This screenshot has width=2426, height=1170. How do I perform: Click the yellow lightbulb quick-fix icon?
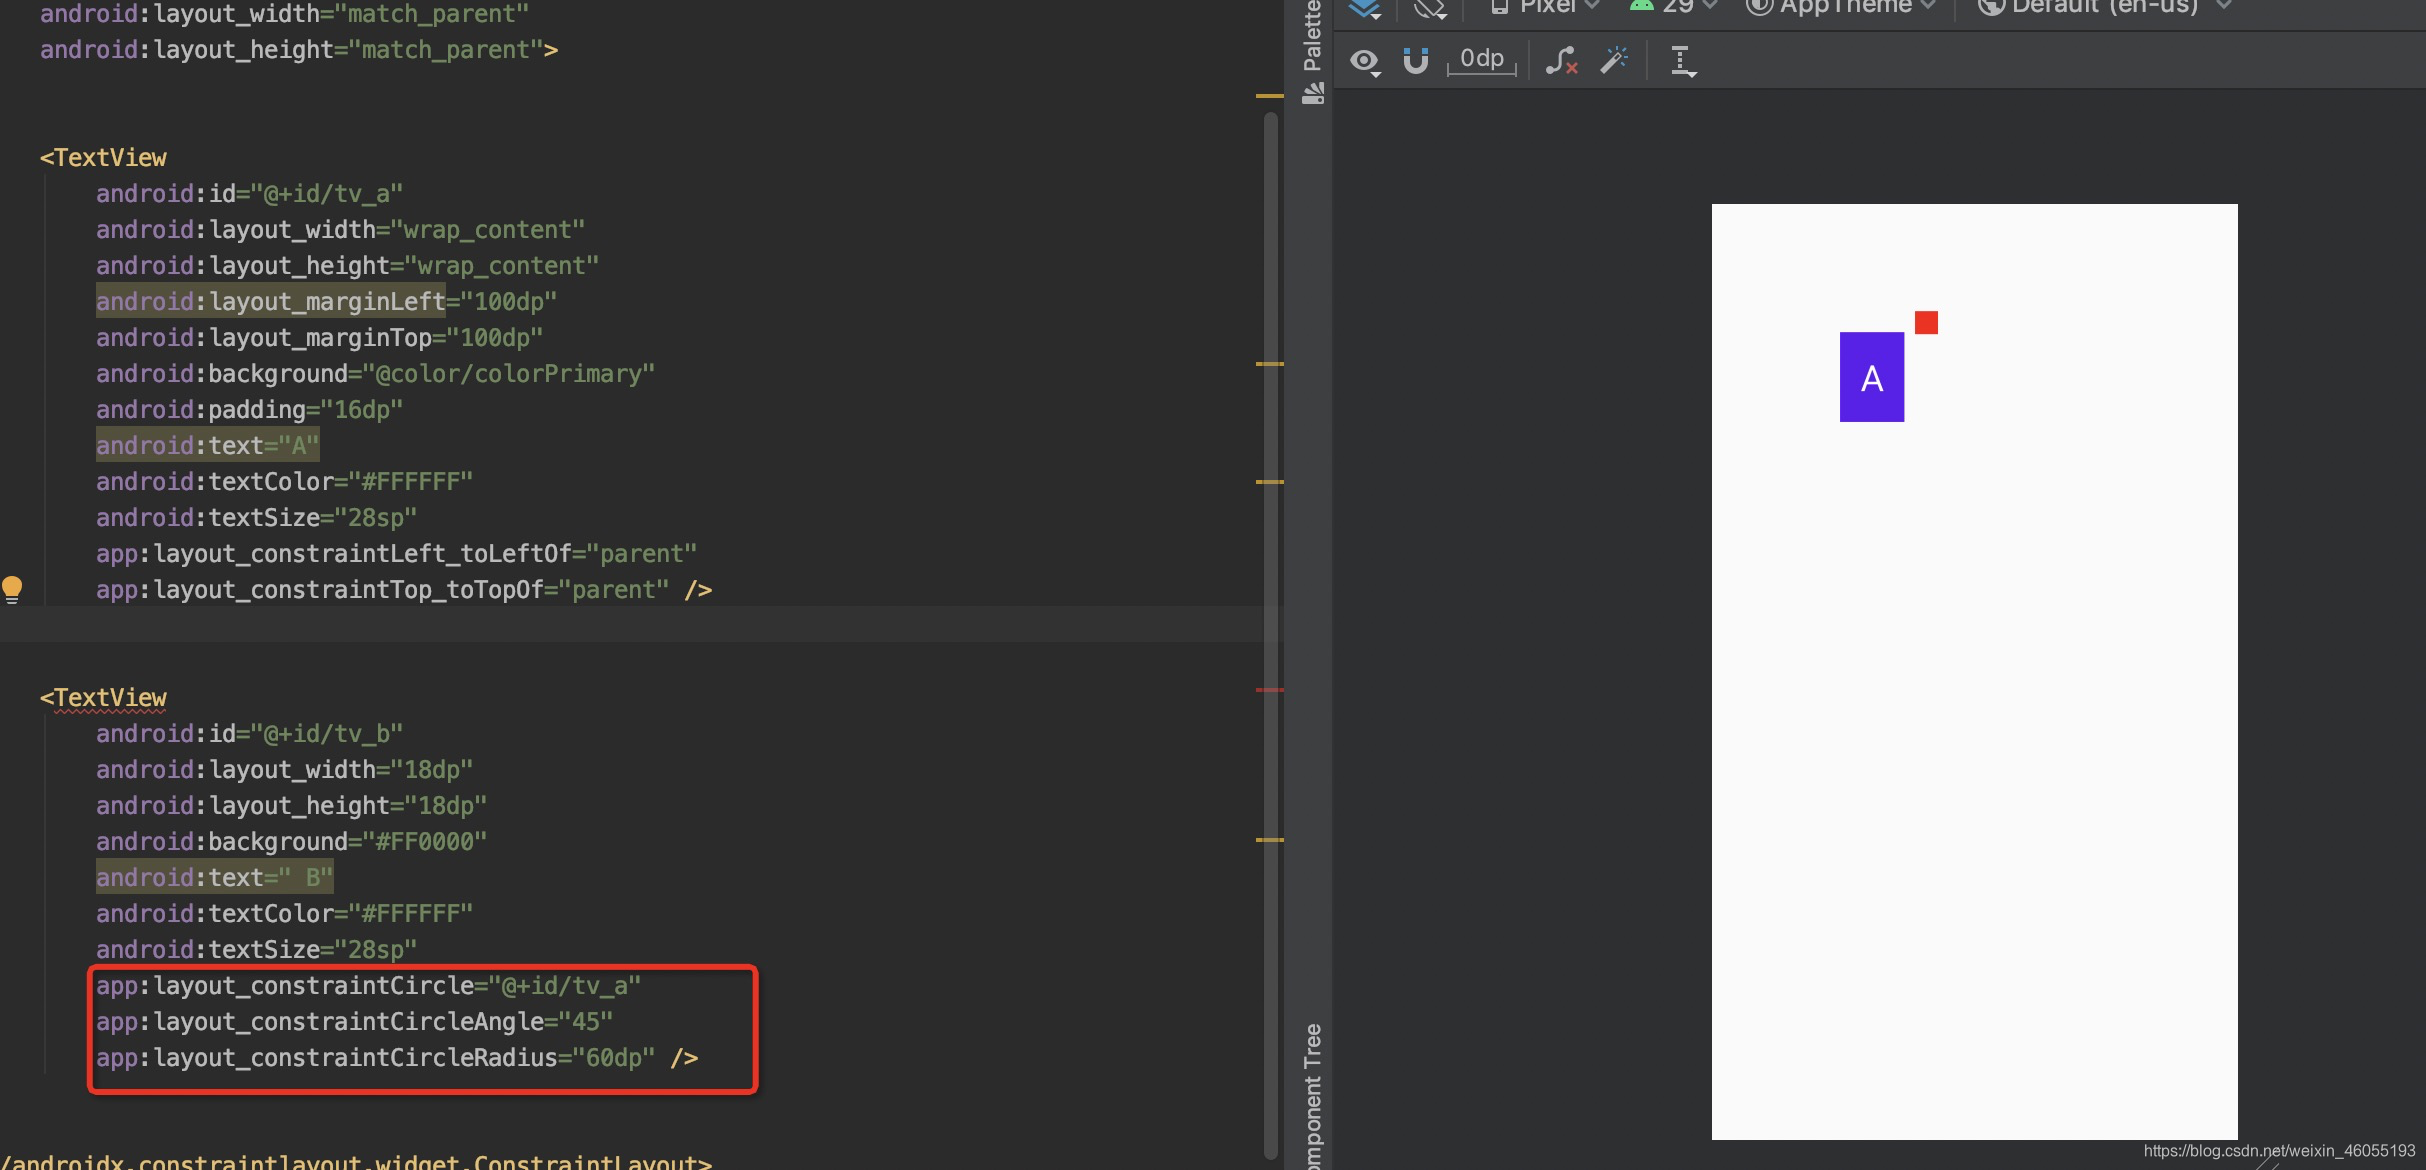coord(12,589)
